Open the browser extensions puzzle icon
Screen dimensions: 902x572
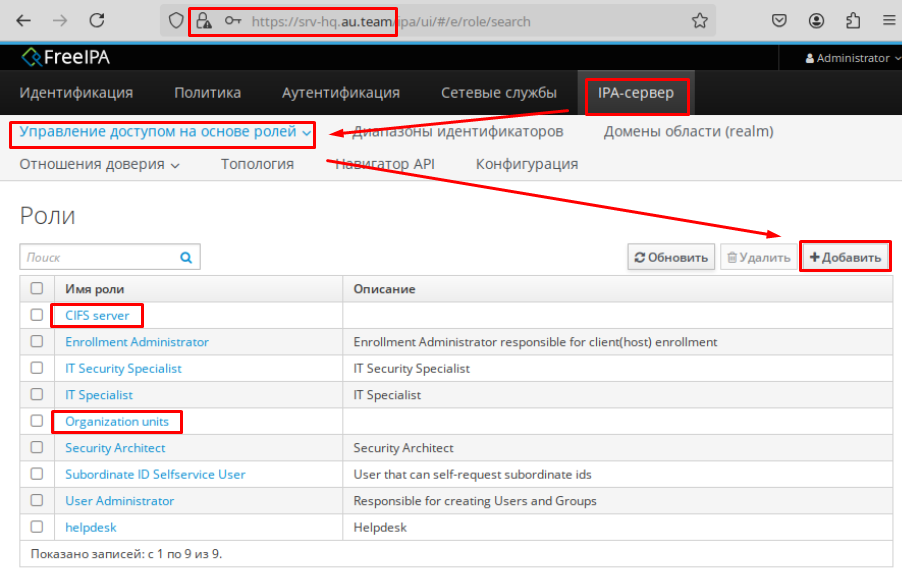click(x=853, y=21)
